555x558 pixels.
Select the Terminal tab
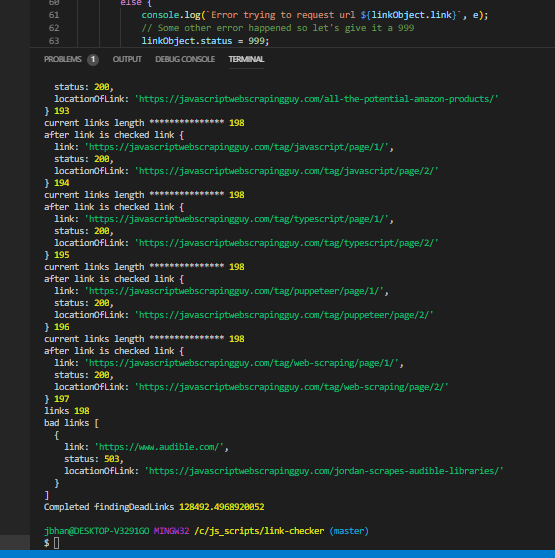[246, 59]
